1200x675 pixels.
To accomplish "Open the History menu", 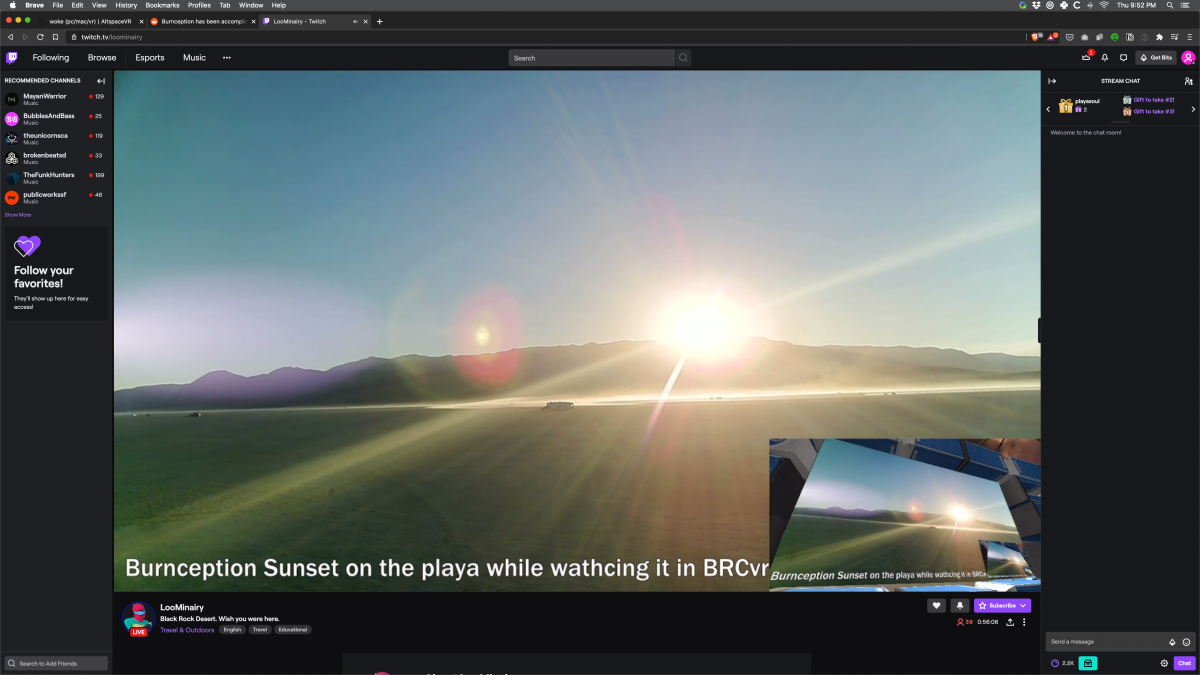I will tap(126, 5).
